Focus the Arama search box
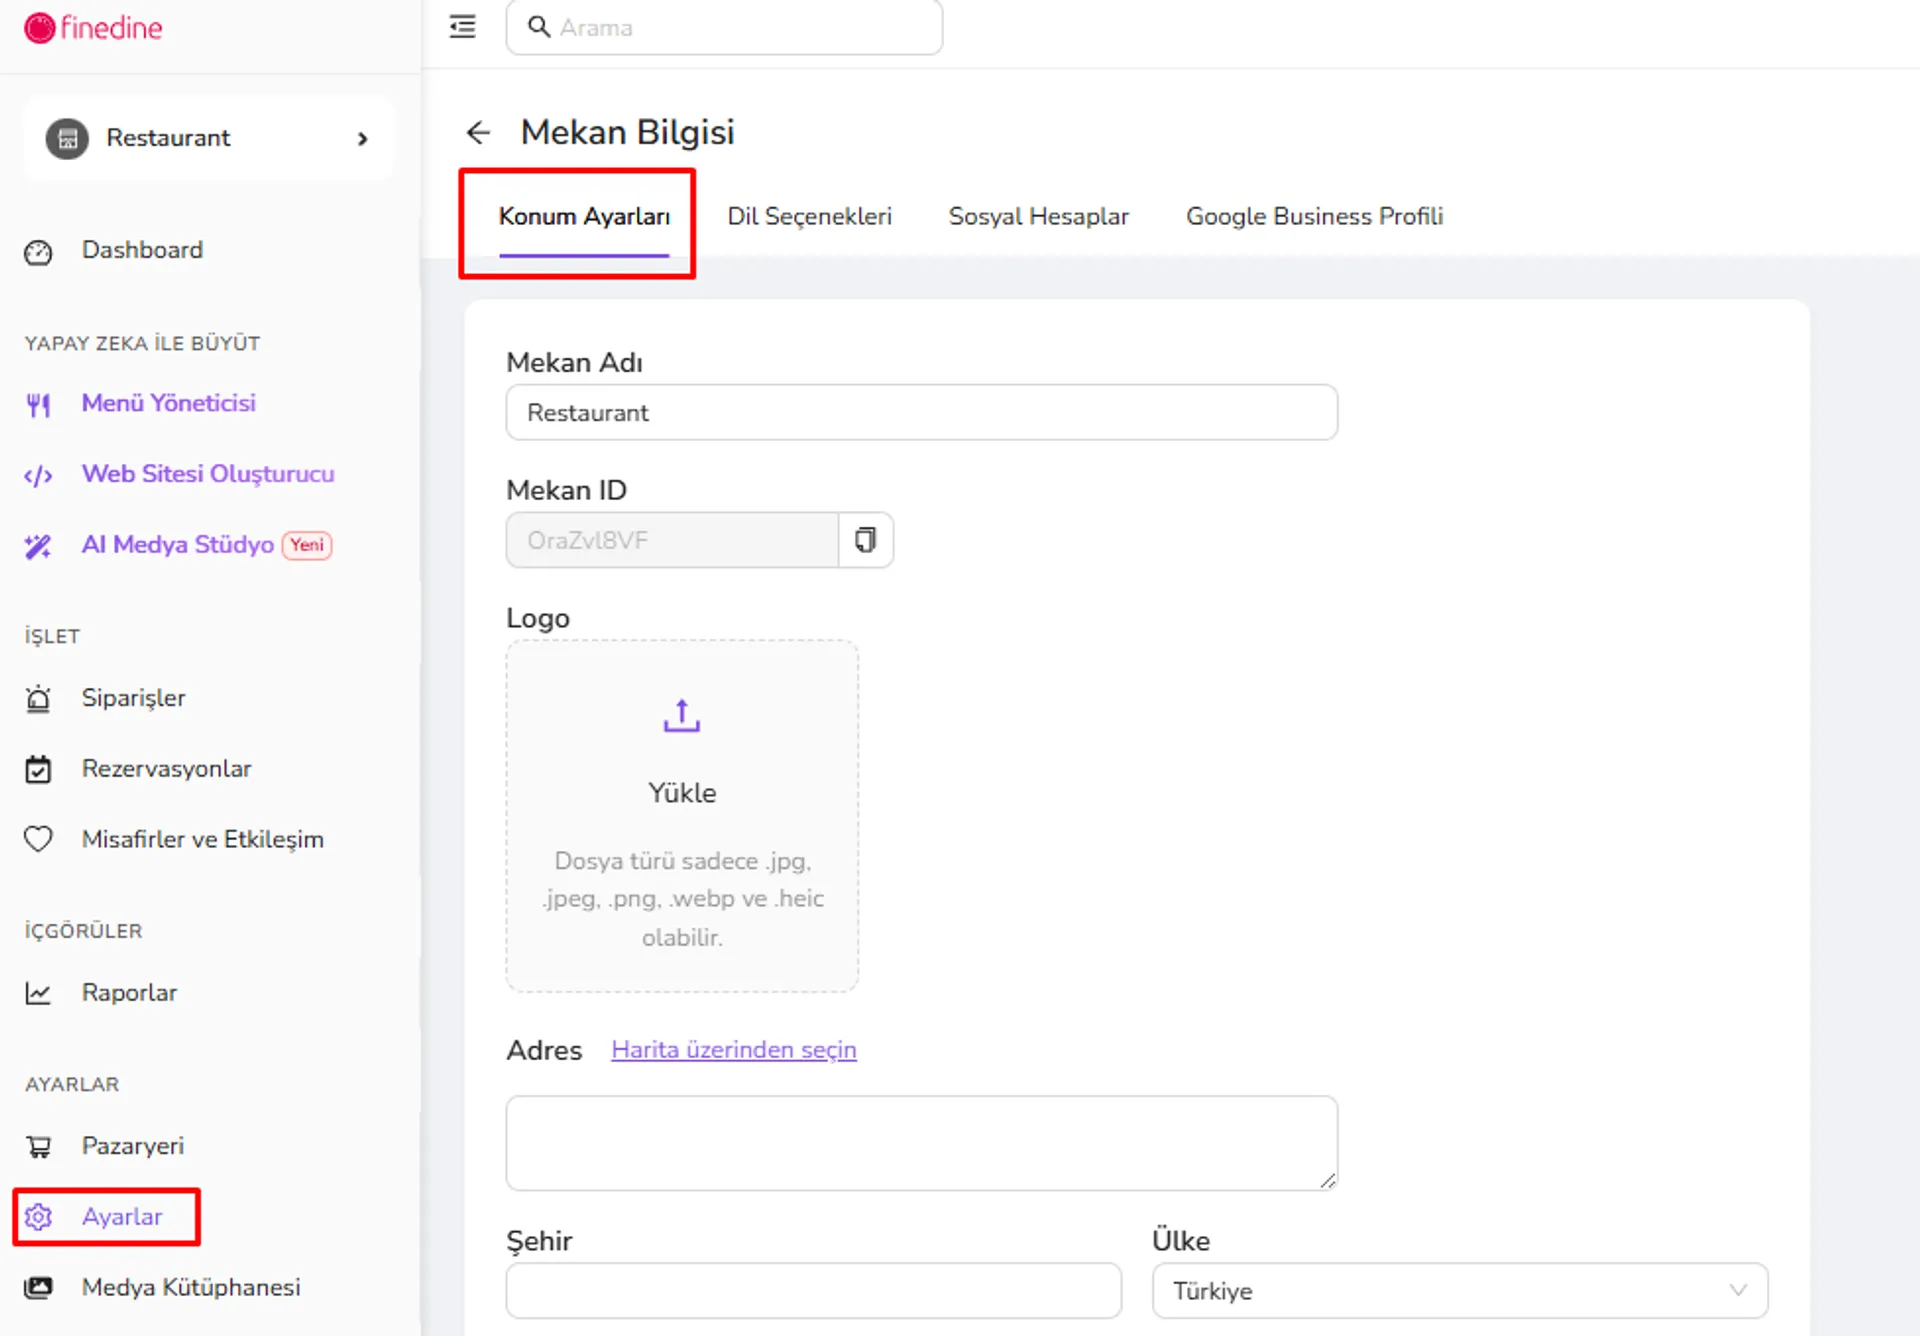This screenshot has width=1920, height=1336. [x=724, y=27]
